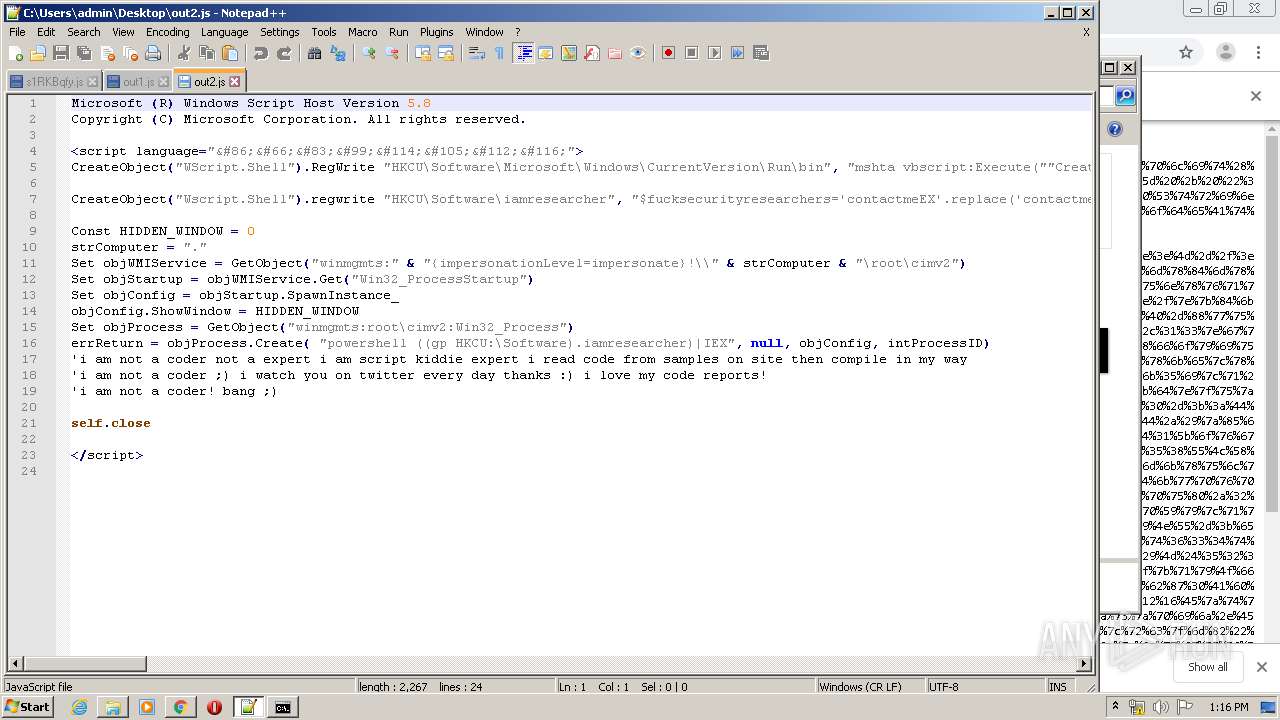This screenshot has width=1280, height=720.
Task: Open Find with the binoculars icon
Action: point(314,53)
